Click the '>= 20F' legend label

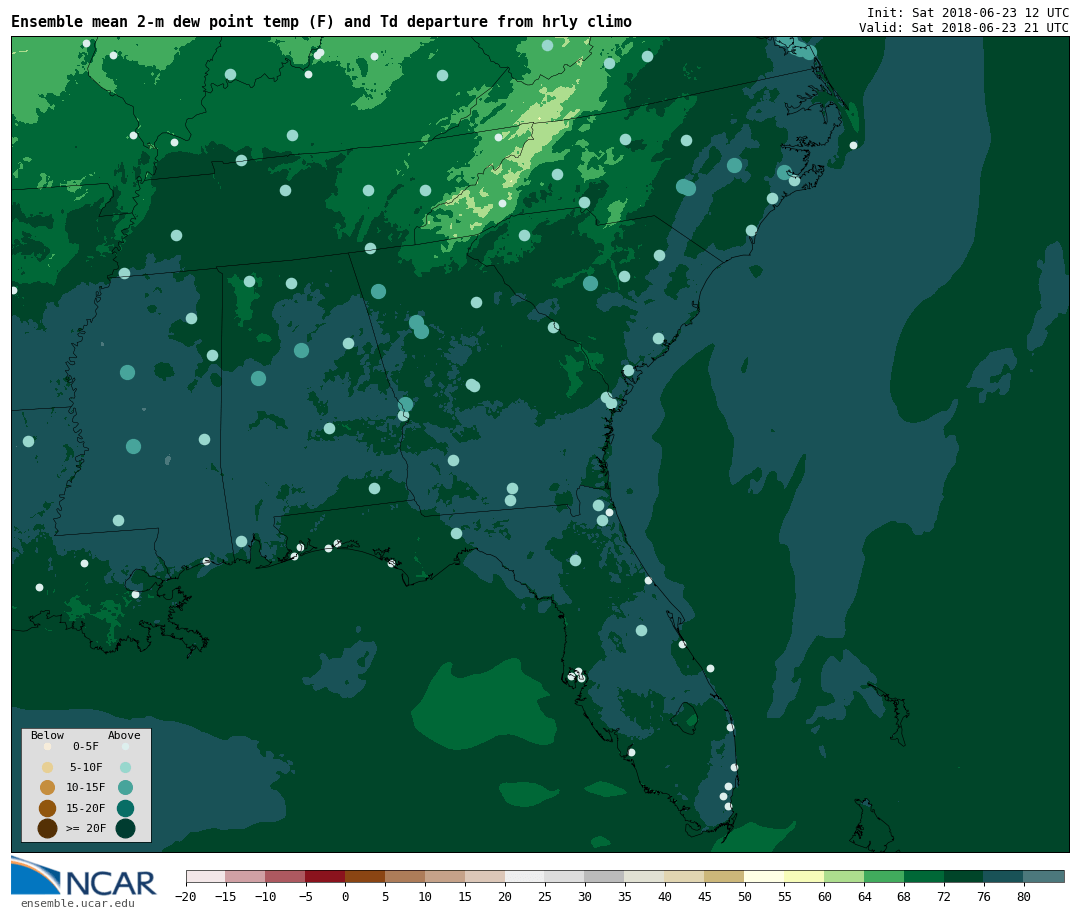tap(86, 828)
